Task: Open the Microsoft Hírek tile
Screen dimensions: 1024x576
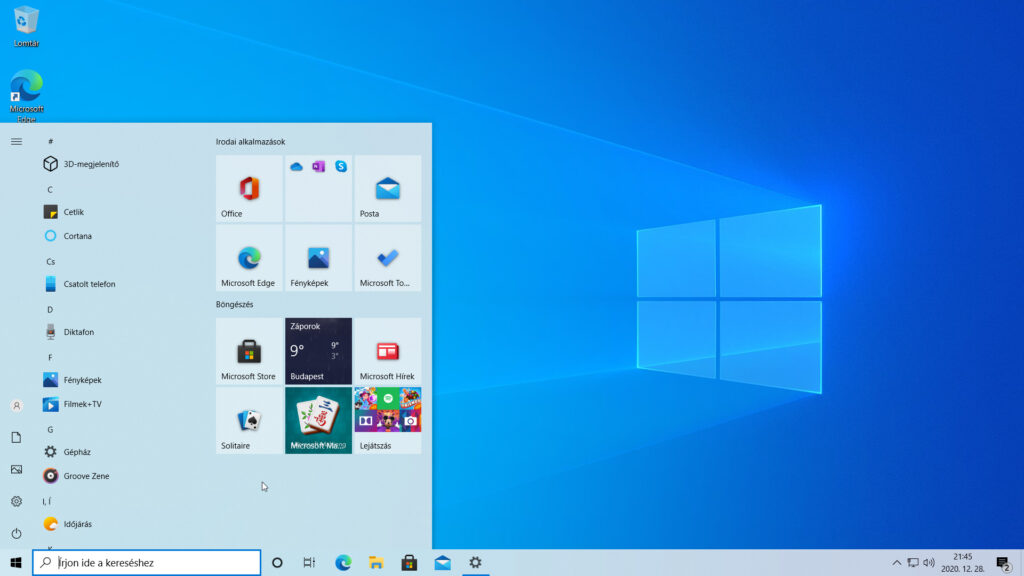Action: tap(387, 351)
